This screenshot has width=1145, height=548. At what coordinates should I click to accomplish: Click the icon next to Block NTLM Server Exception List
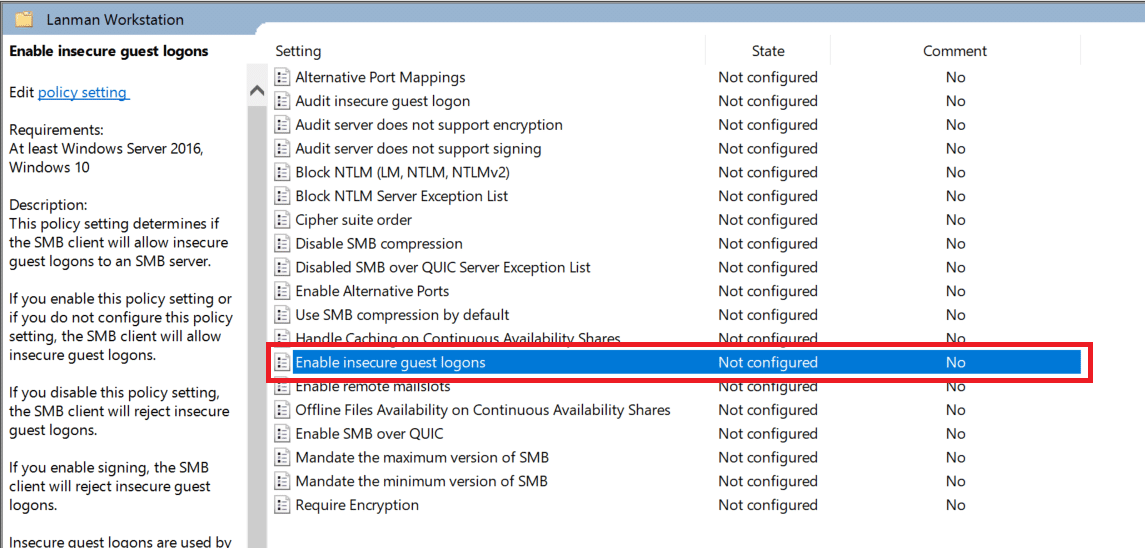[282, 196]
